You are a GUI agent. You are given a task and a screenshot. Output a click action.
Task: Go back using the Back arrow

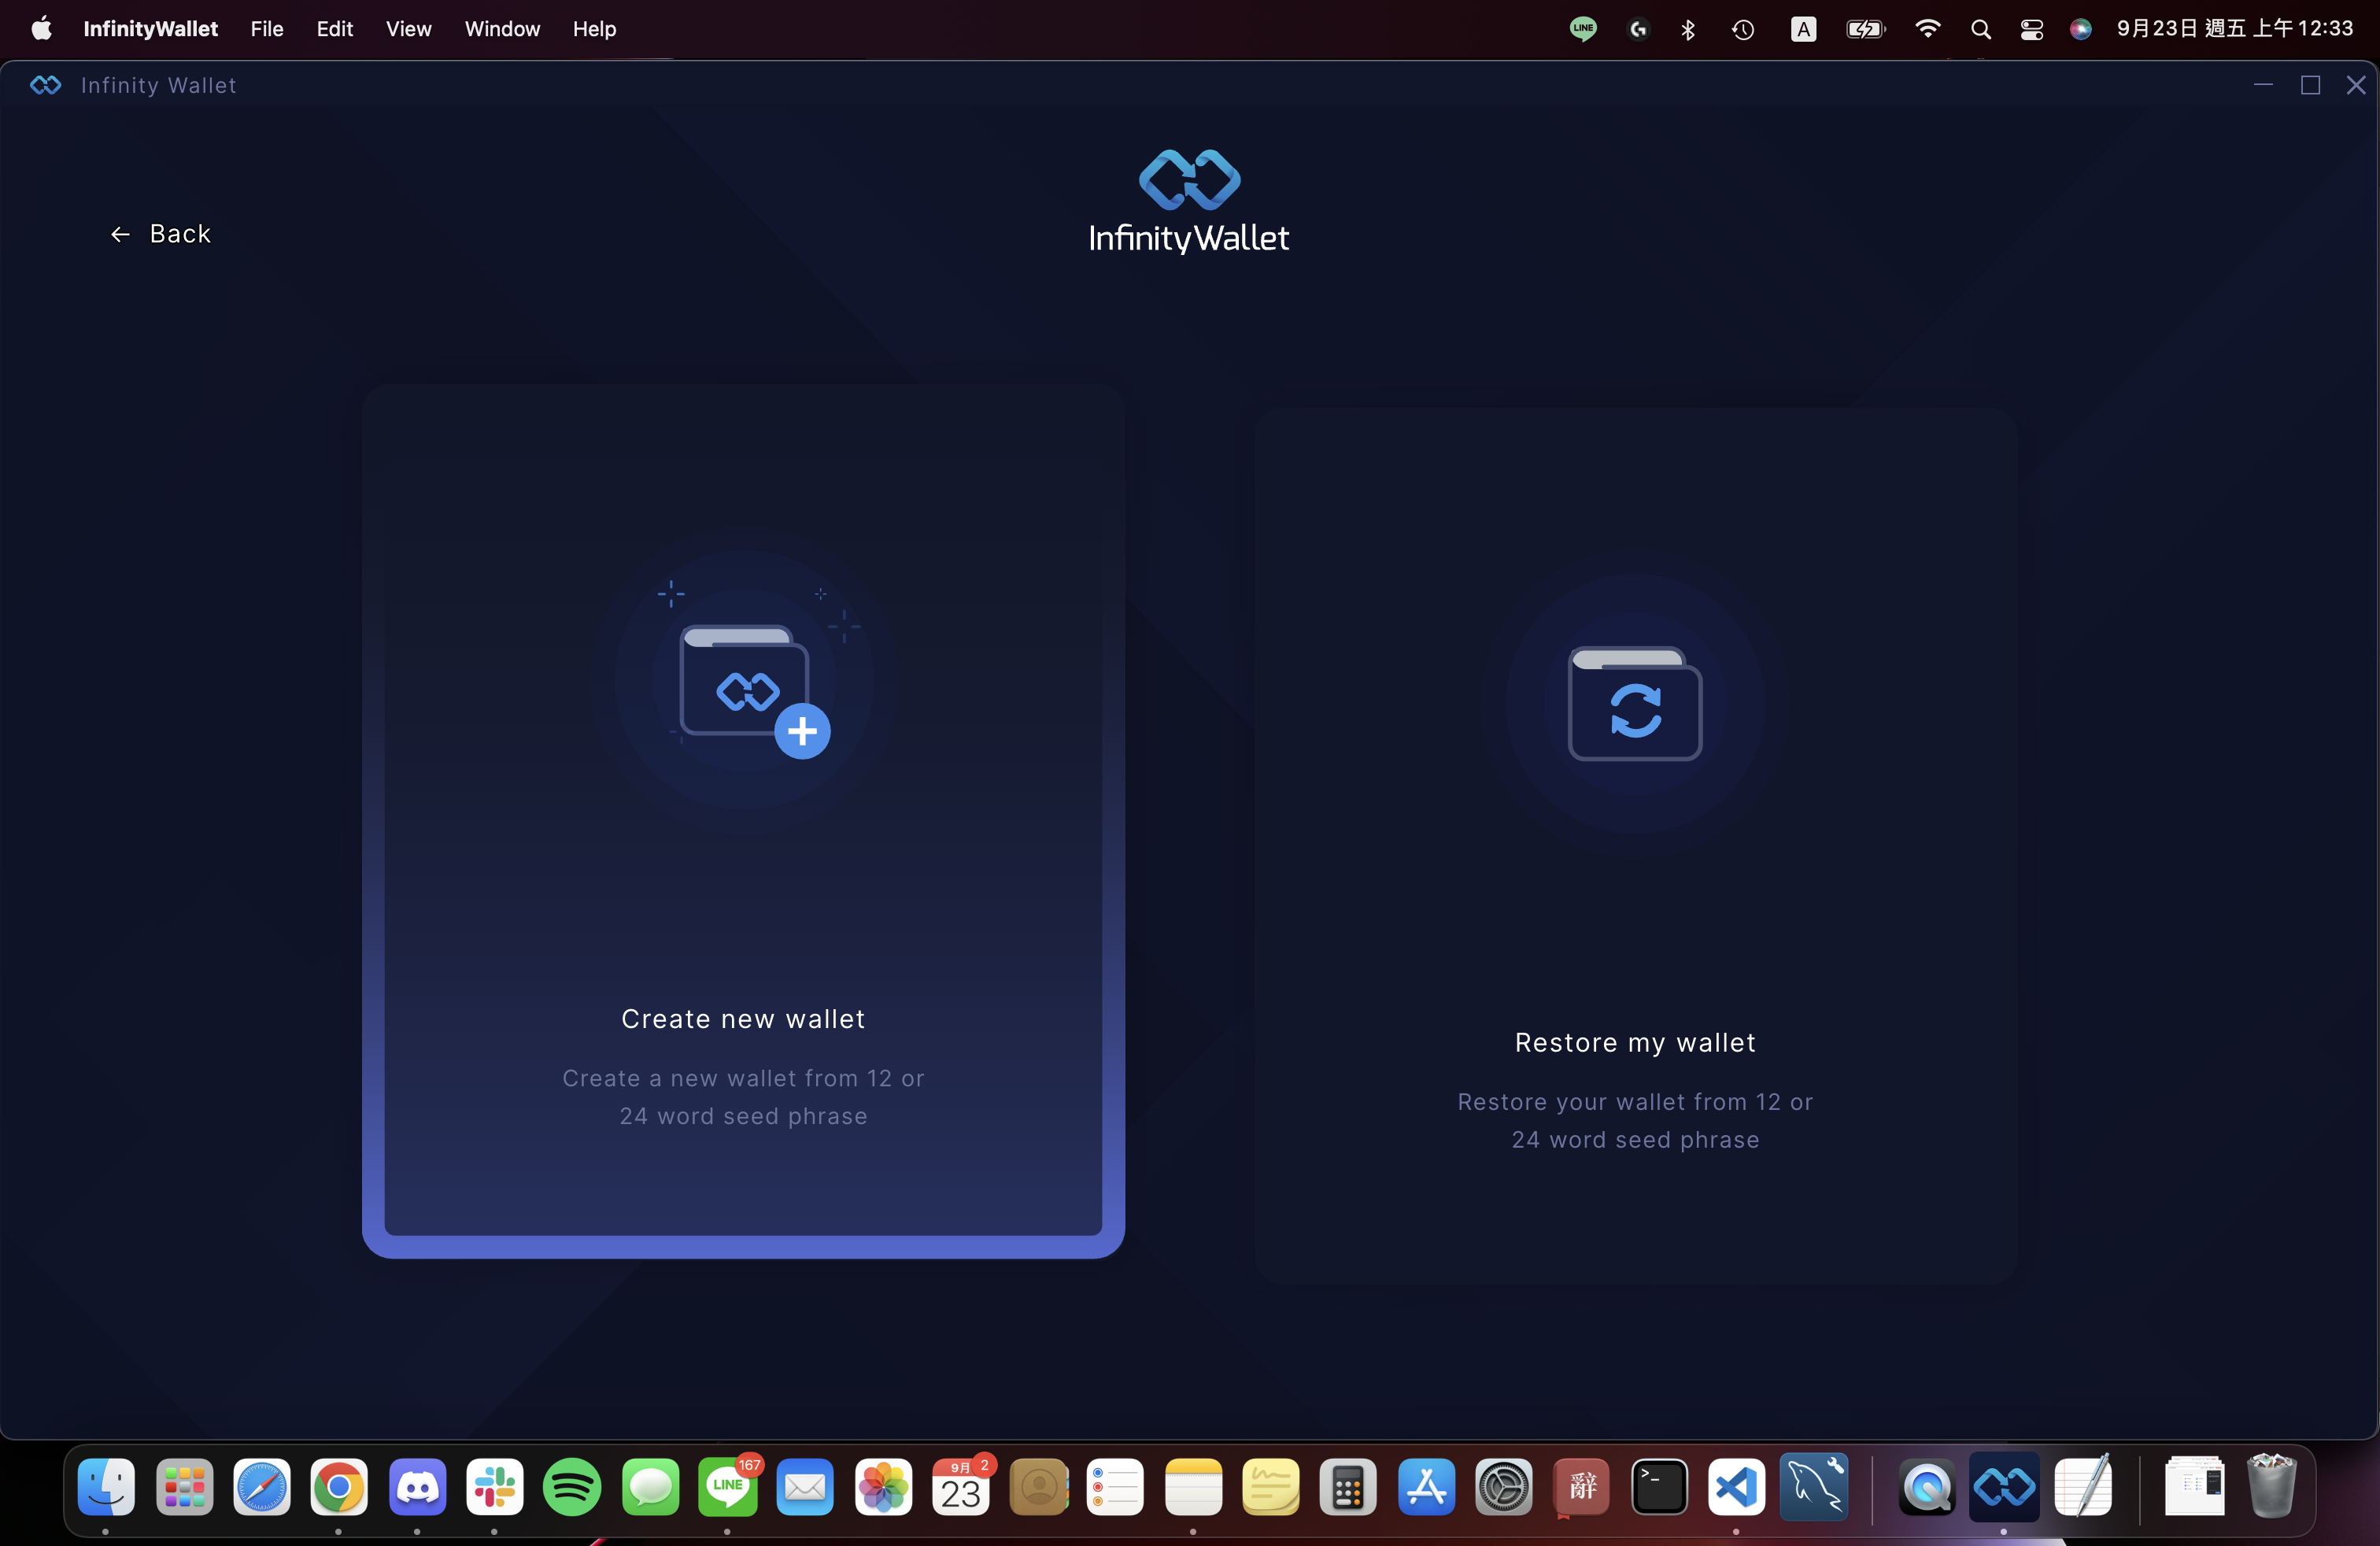click(x=160, y=234)
